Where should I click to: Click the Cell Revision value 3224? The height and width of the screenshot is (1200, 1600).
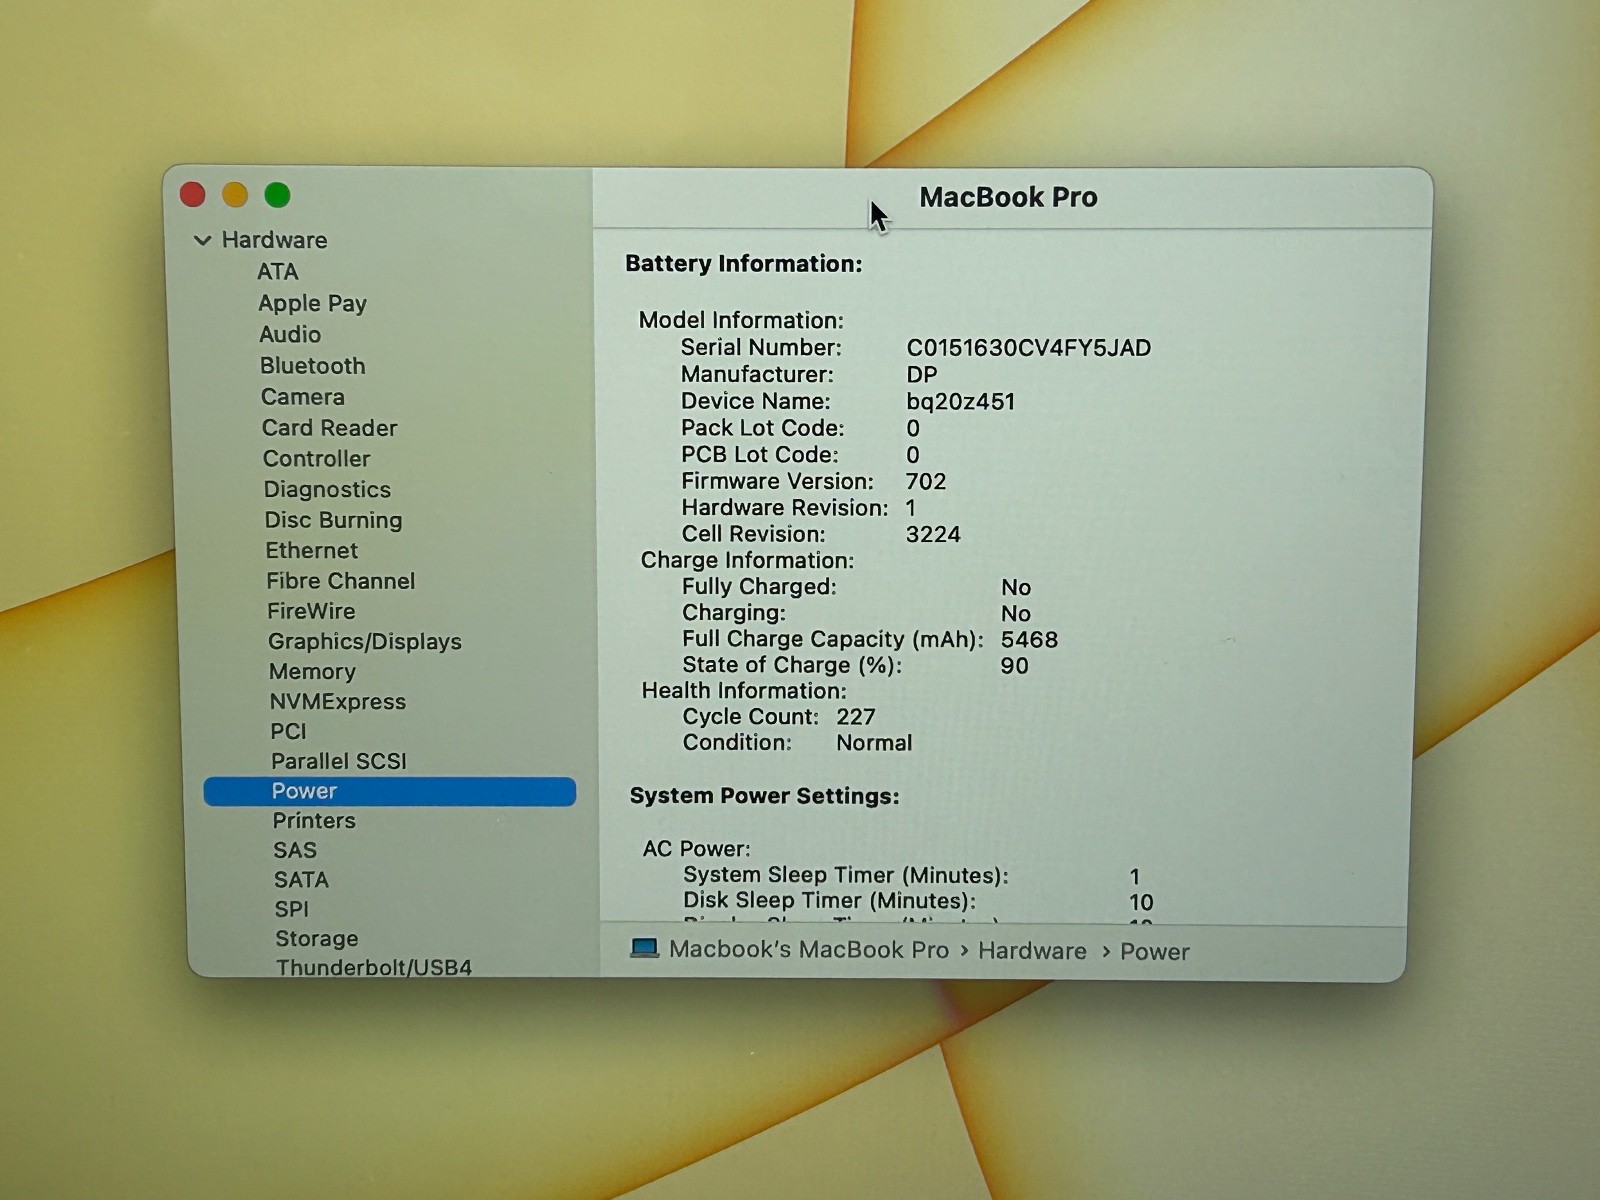(x=933, y=535)
